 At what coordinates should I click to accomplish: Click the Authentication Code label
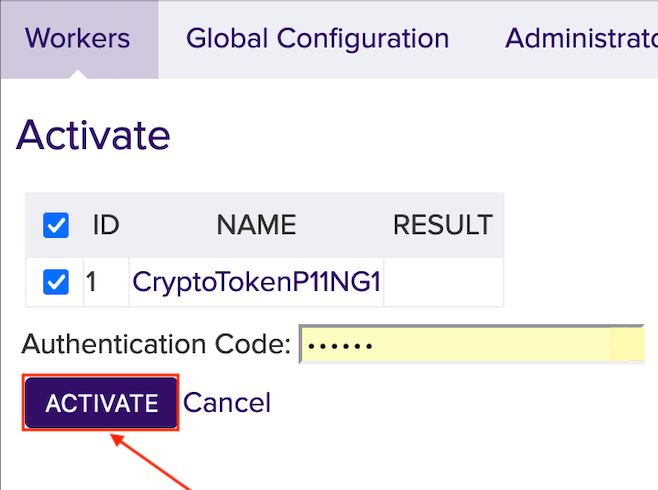(x=156, y=346)
